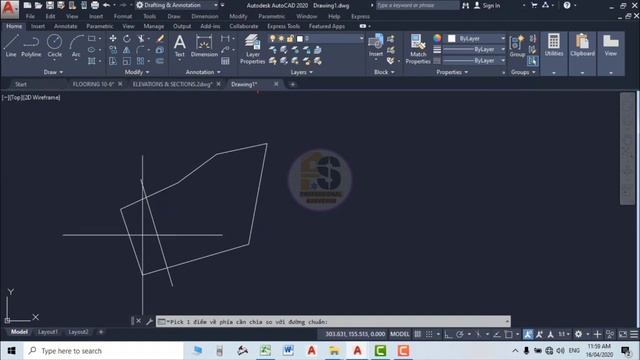The image size is (640, 360).
Task: Activate Match Properties tool
Action: [418, 49]
